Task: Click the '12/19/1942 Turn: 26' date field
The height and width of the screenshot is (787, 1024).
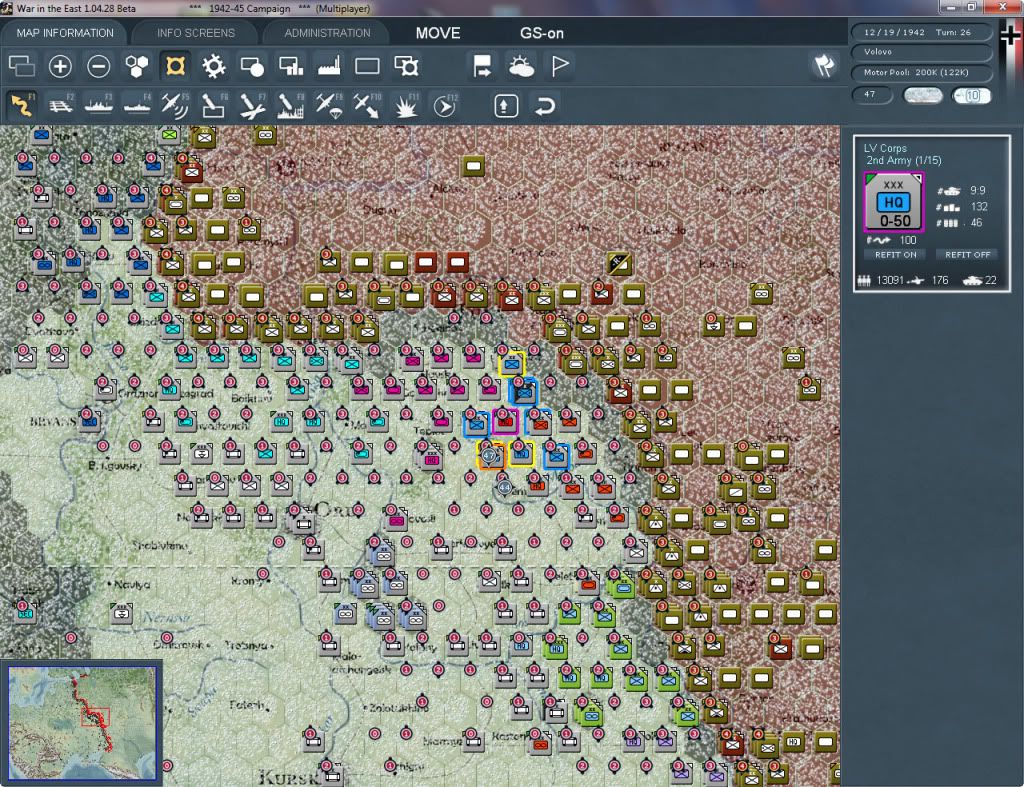Action: (921, 32)
